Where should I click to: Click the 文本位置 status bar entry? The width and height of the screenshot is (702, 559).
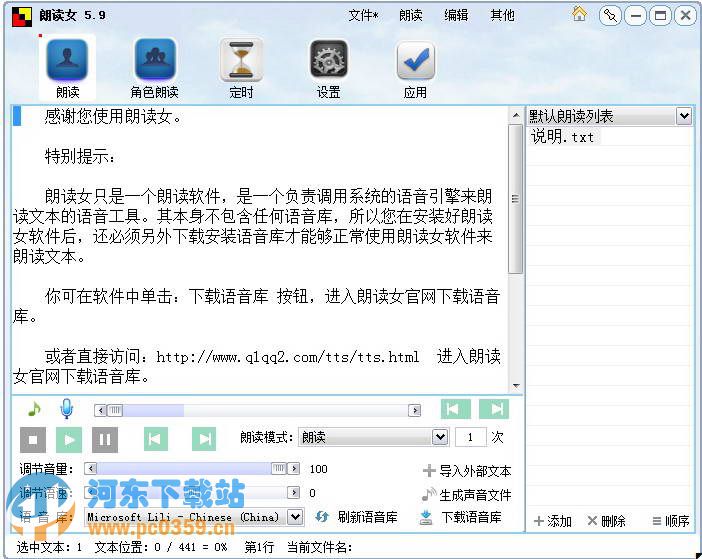click(161, 547)
